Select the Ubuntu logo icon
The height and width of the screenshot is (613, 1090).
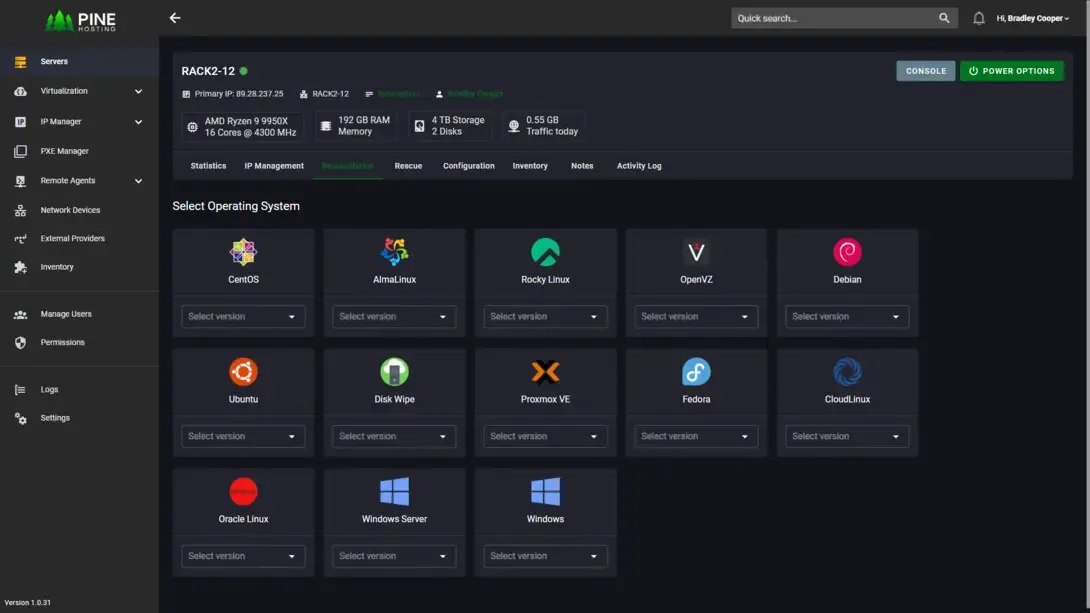coord(243,372)
